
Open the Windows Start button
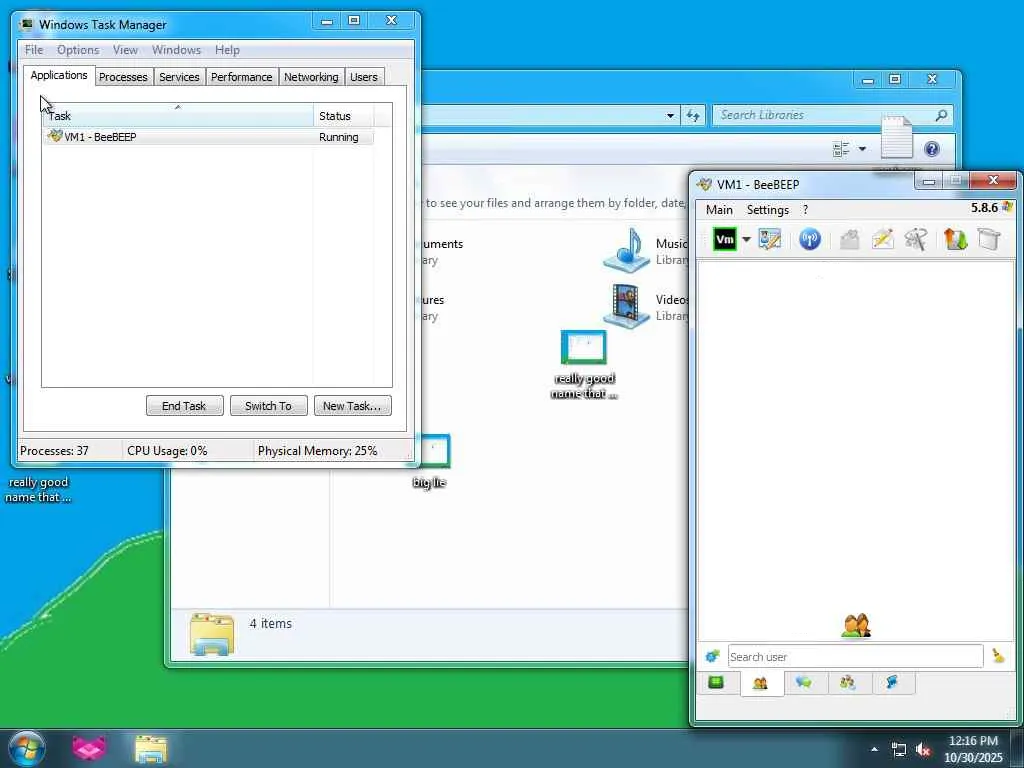26,749
